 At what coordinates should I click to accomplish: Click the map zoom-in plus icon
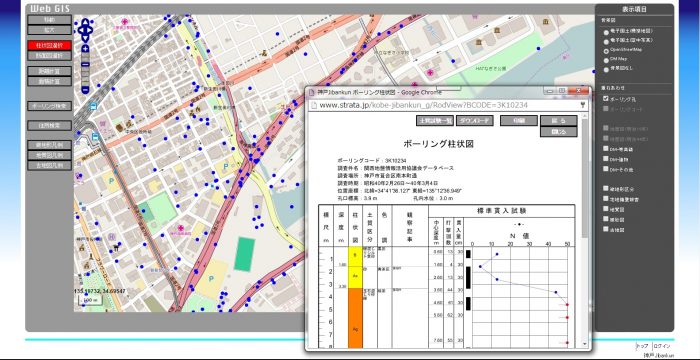pyautogui.click(x=85, y=49)
